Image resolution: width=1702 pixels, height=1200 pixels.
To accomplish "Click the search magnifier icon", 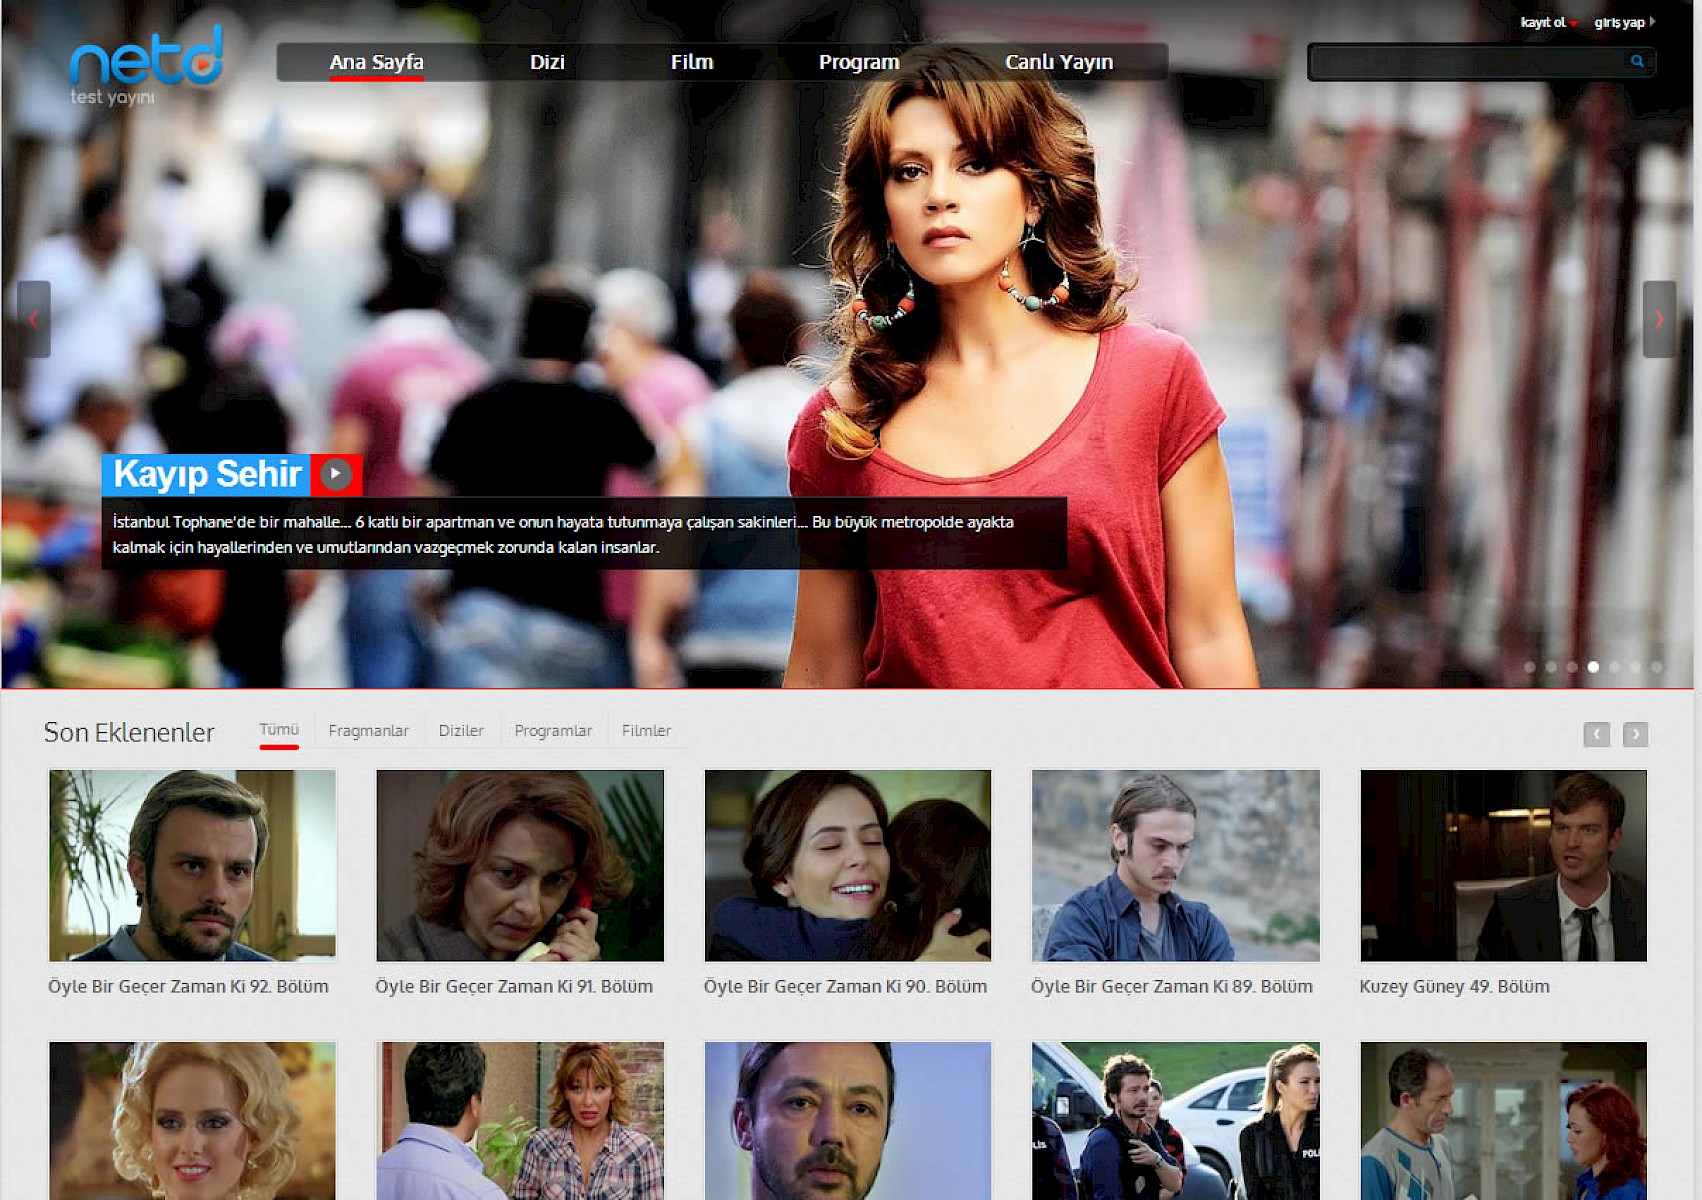I will click(1637, 61).
